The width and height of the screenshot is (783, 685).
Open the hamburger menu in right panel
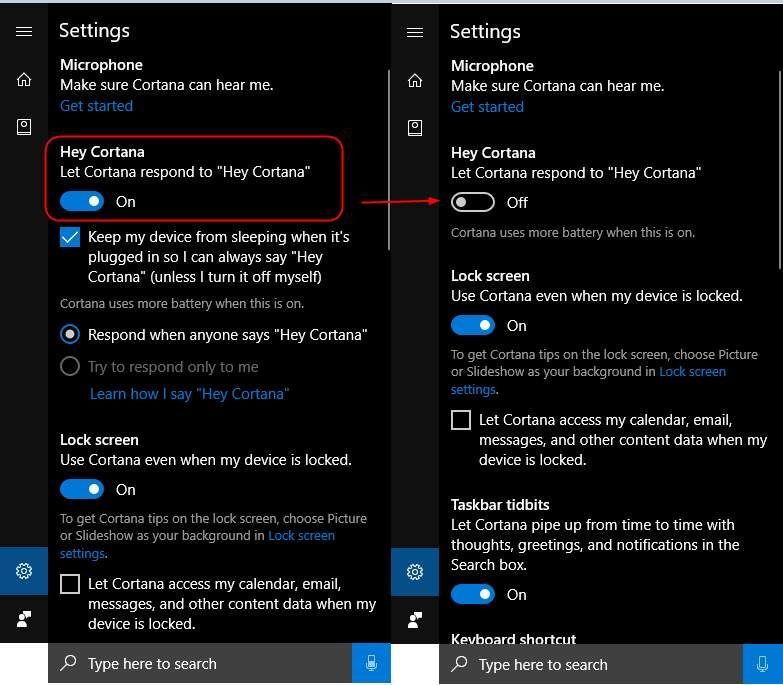(x=415, y=32)
